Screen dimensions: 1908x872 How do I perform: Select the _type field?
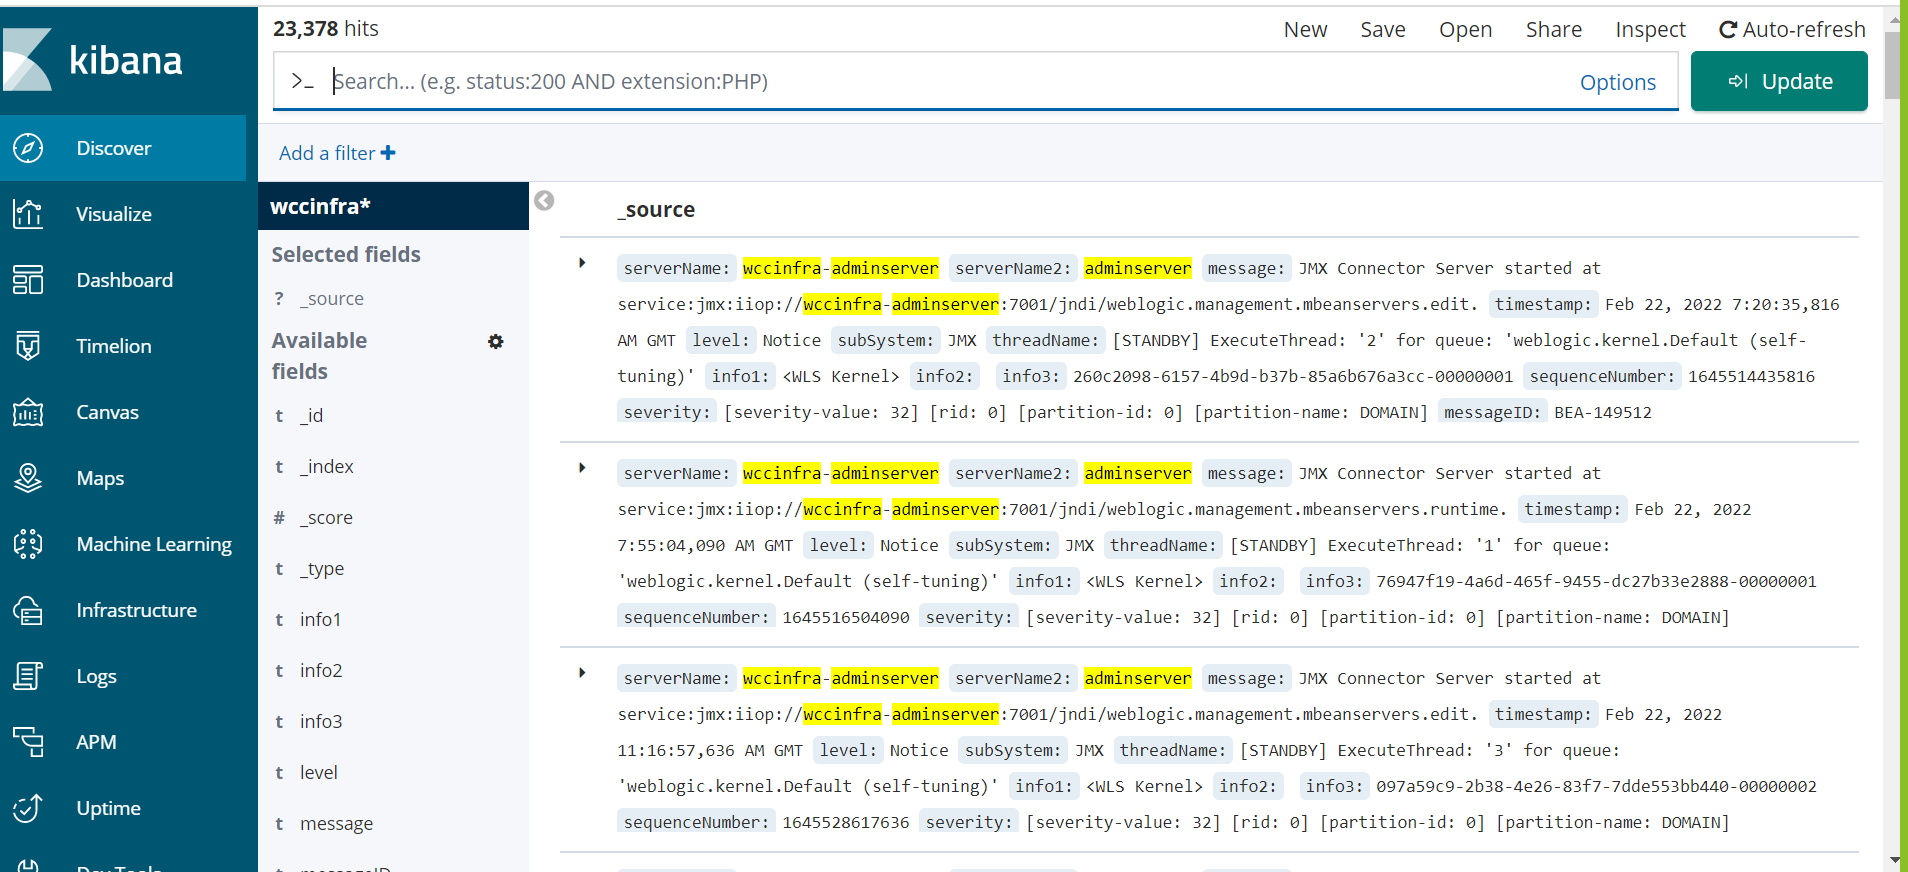tap(322, 569)
